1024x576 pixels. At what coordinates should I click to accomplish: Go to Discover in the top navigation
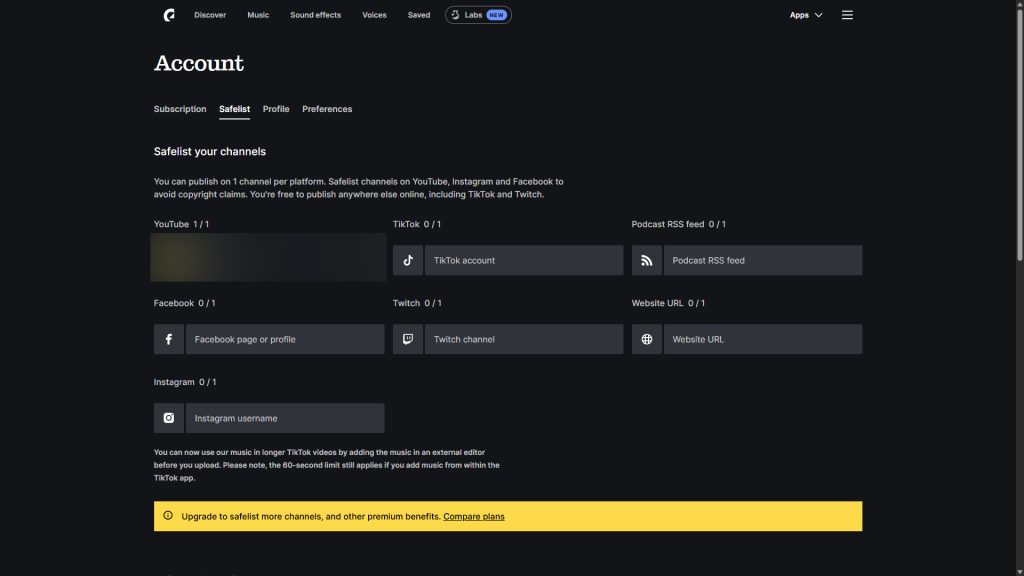click(210, 15)
